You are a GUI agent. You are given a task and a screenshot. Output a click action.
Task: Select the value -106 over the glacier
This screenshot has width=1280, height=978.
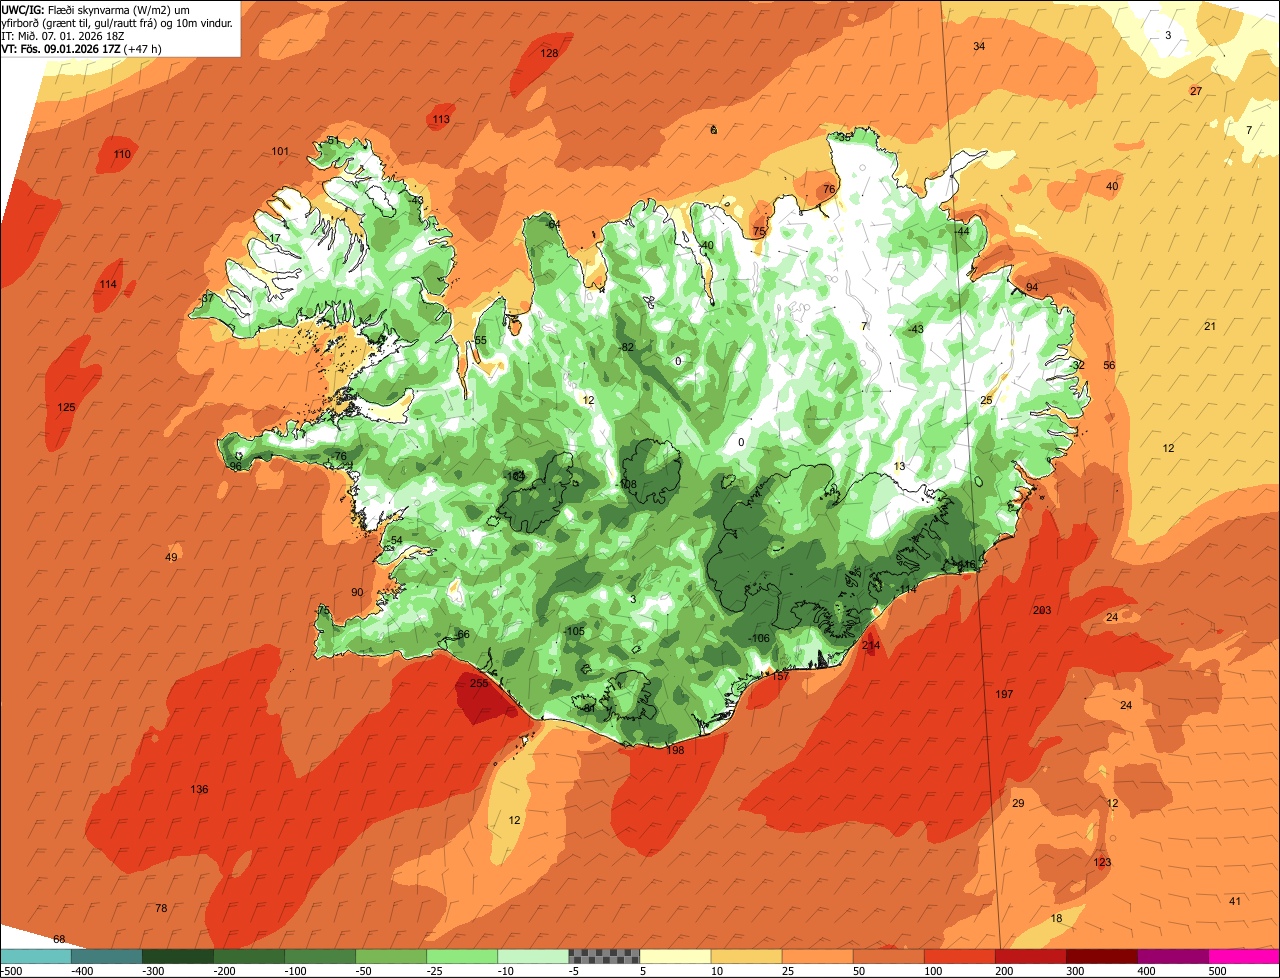coord(759,639)
